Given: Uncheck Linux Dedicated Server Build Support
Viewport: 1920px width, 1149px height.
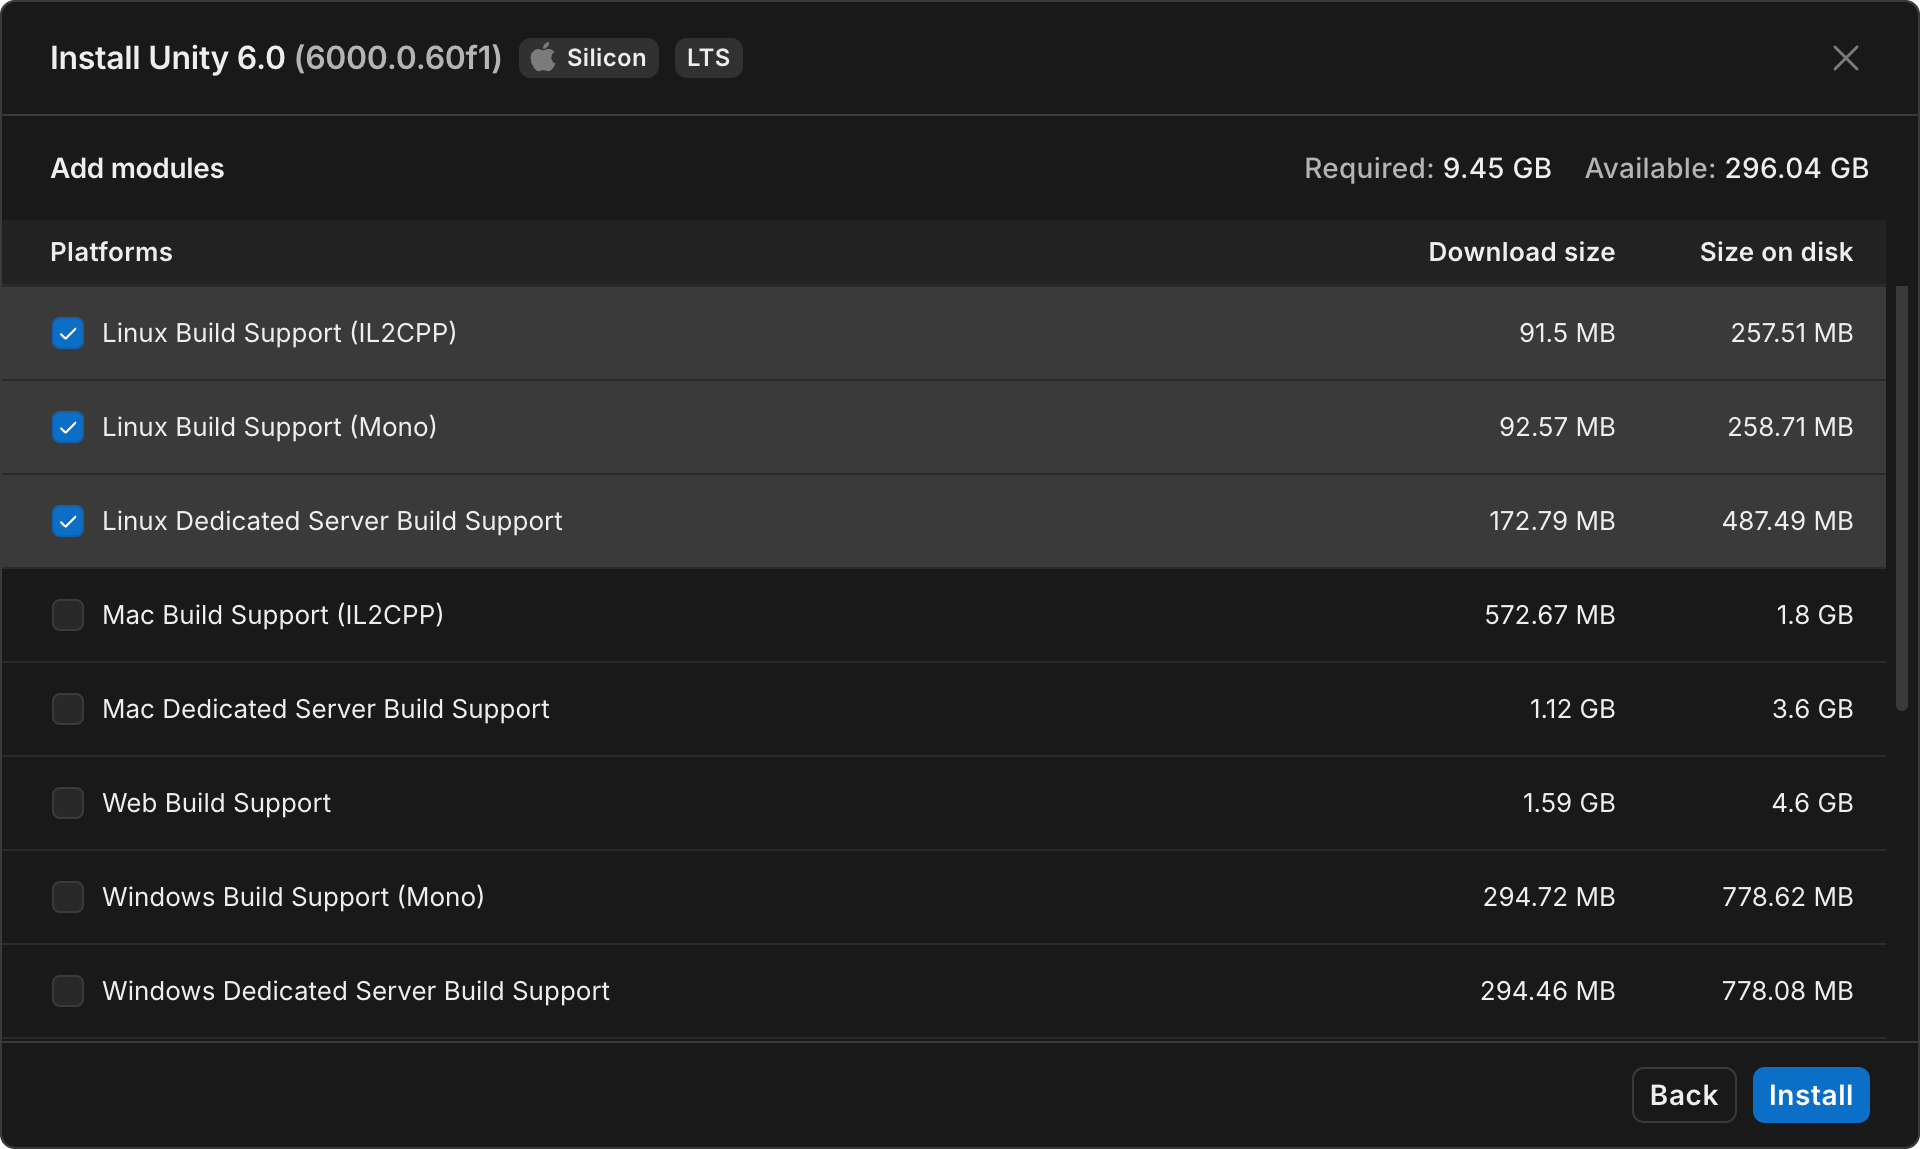Looking at the screenshot, I should click(x=68, y=521).
